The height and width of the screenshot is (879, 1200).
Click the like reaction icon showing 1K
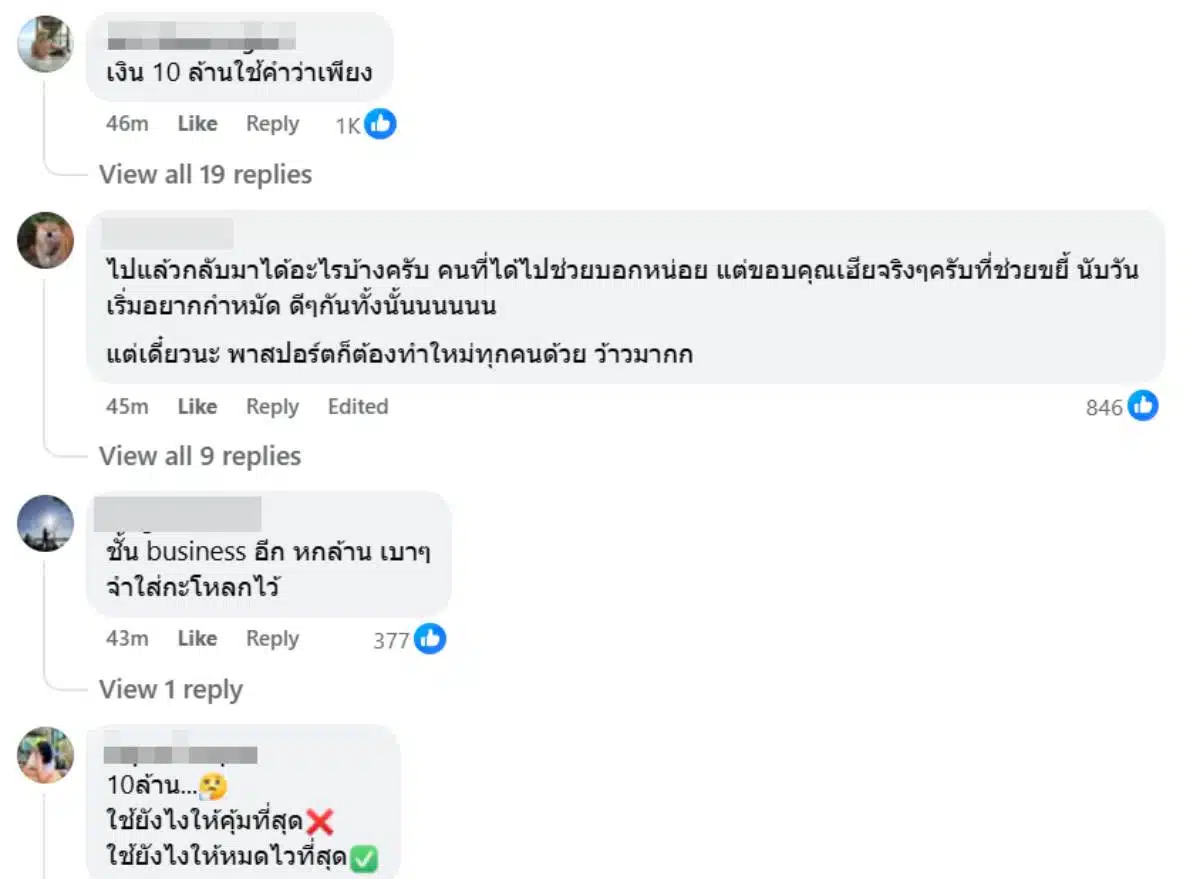coord(380,124)
